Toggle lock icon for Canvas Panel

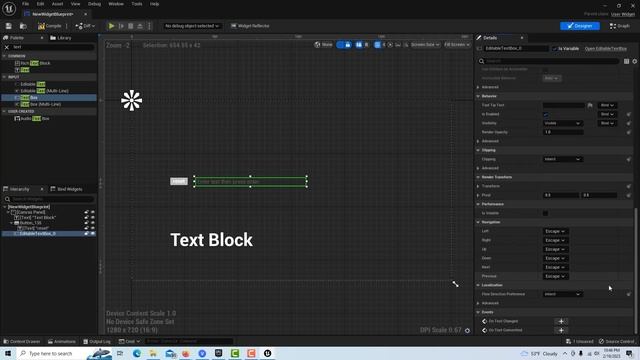click(x=86, y=212)
